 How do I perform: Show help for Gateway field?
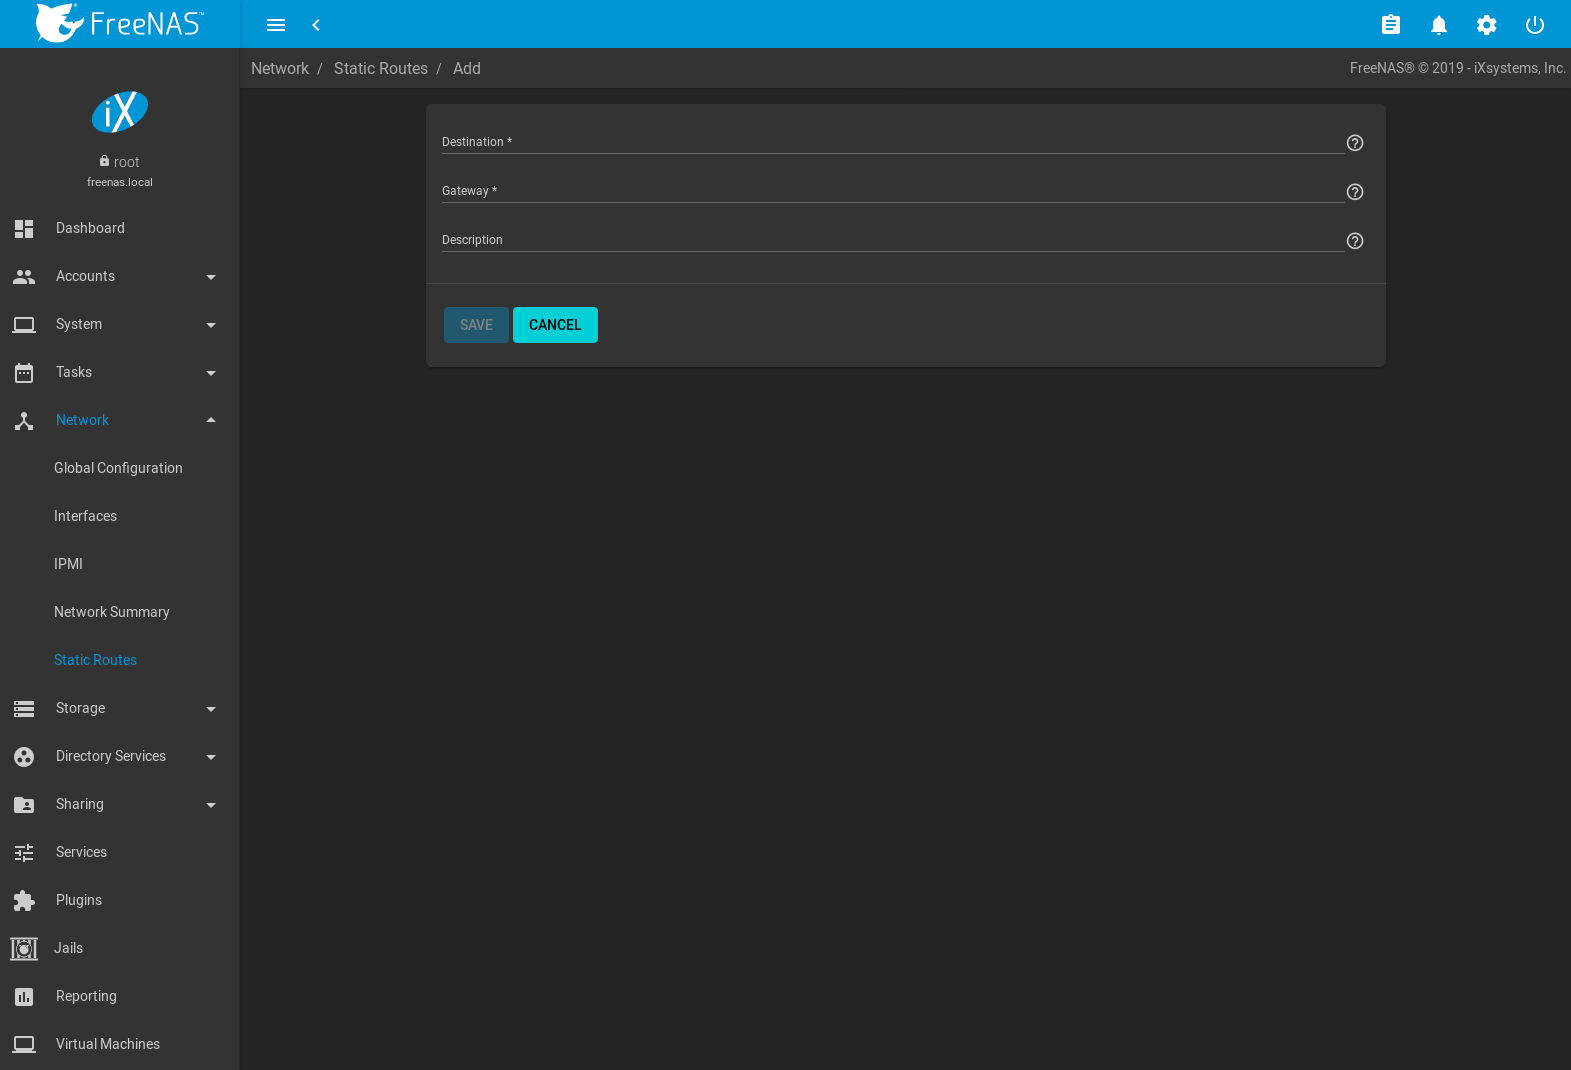(x=1354, y=192)
